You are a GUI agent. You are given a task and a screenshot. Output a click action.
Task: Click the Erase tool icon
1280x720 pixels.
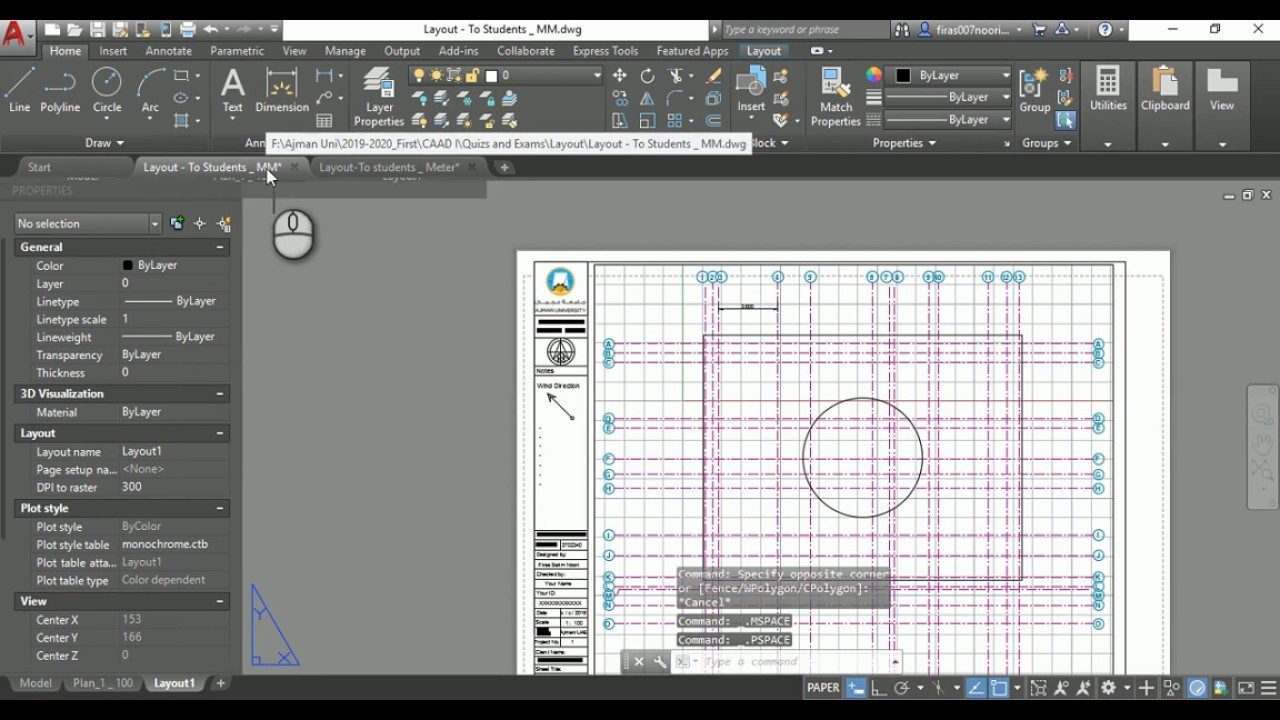[713, 76]
